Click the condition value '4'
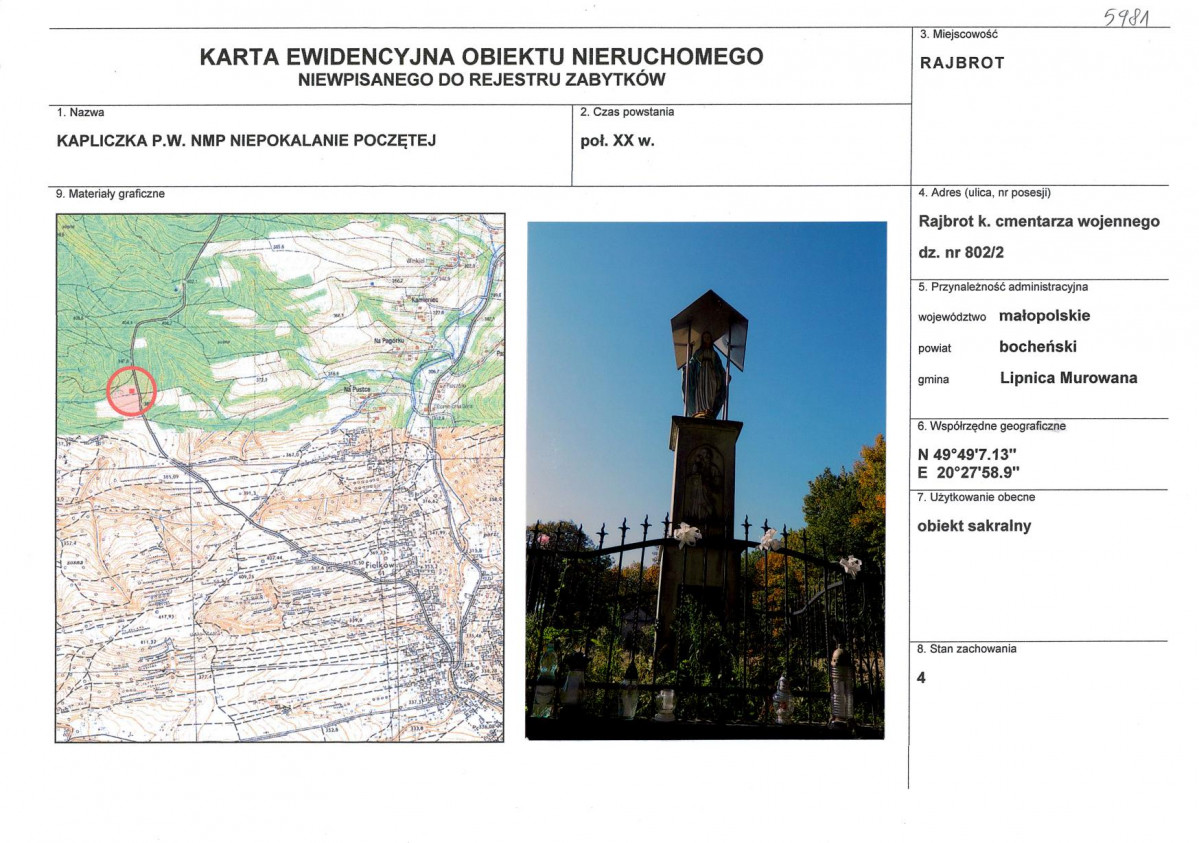This screenshot has width=1199, height=843. point(921,678)
